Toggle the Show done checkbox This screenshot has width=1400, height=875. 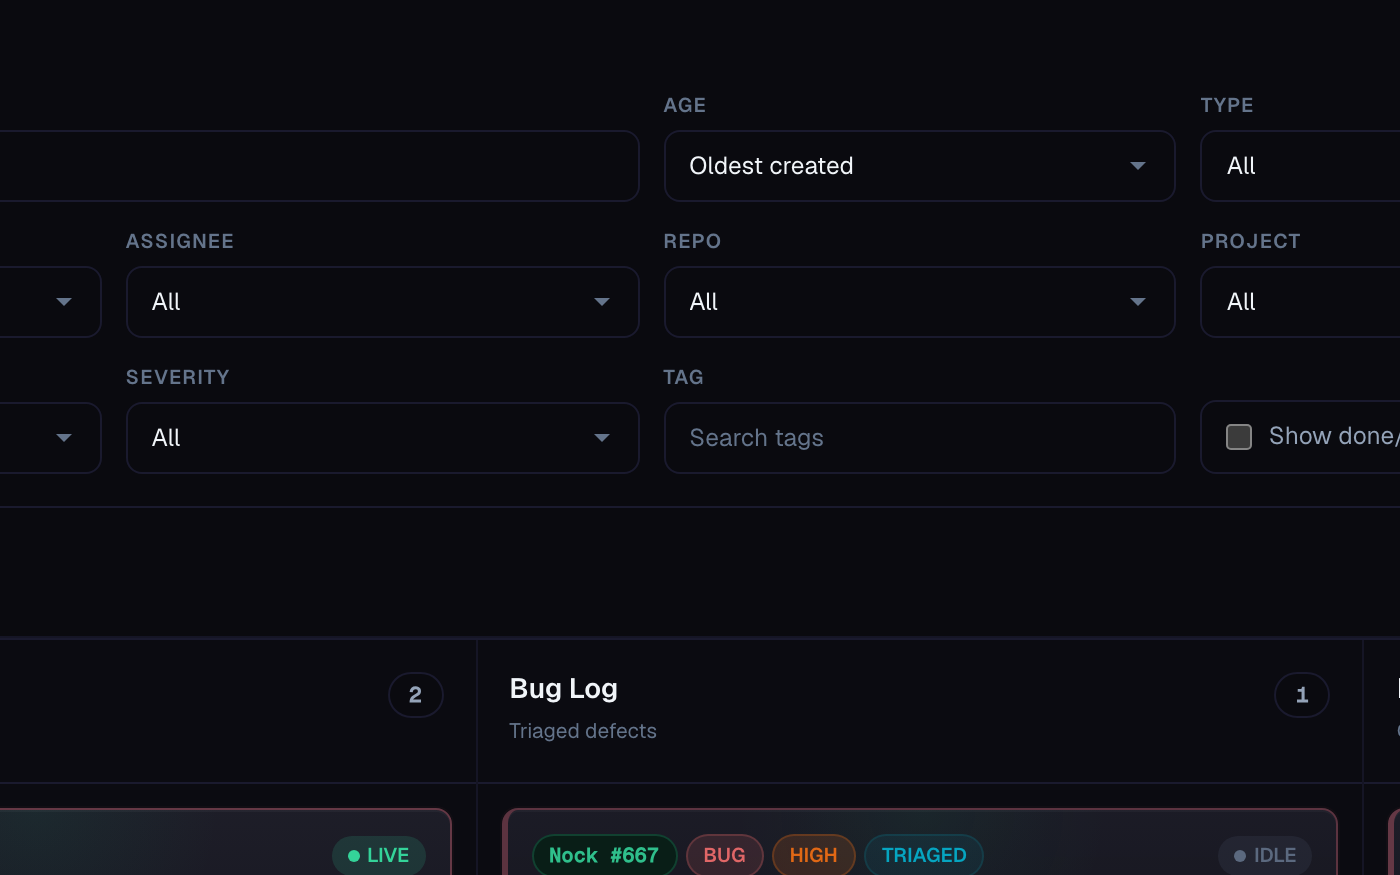1239,437
